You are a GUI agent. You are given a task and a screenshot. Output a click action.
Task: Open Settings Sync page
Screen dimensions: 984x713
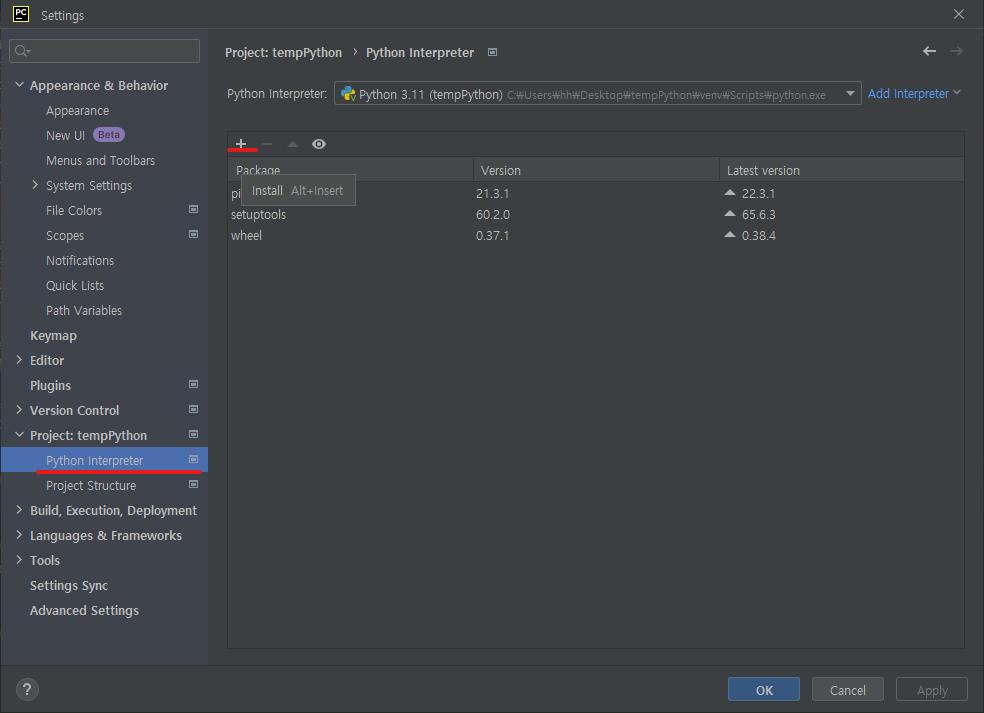69,585
